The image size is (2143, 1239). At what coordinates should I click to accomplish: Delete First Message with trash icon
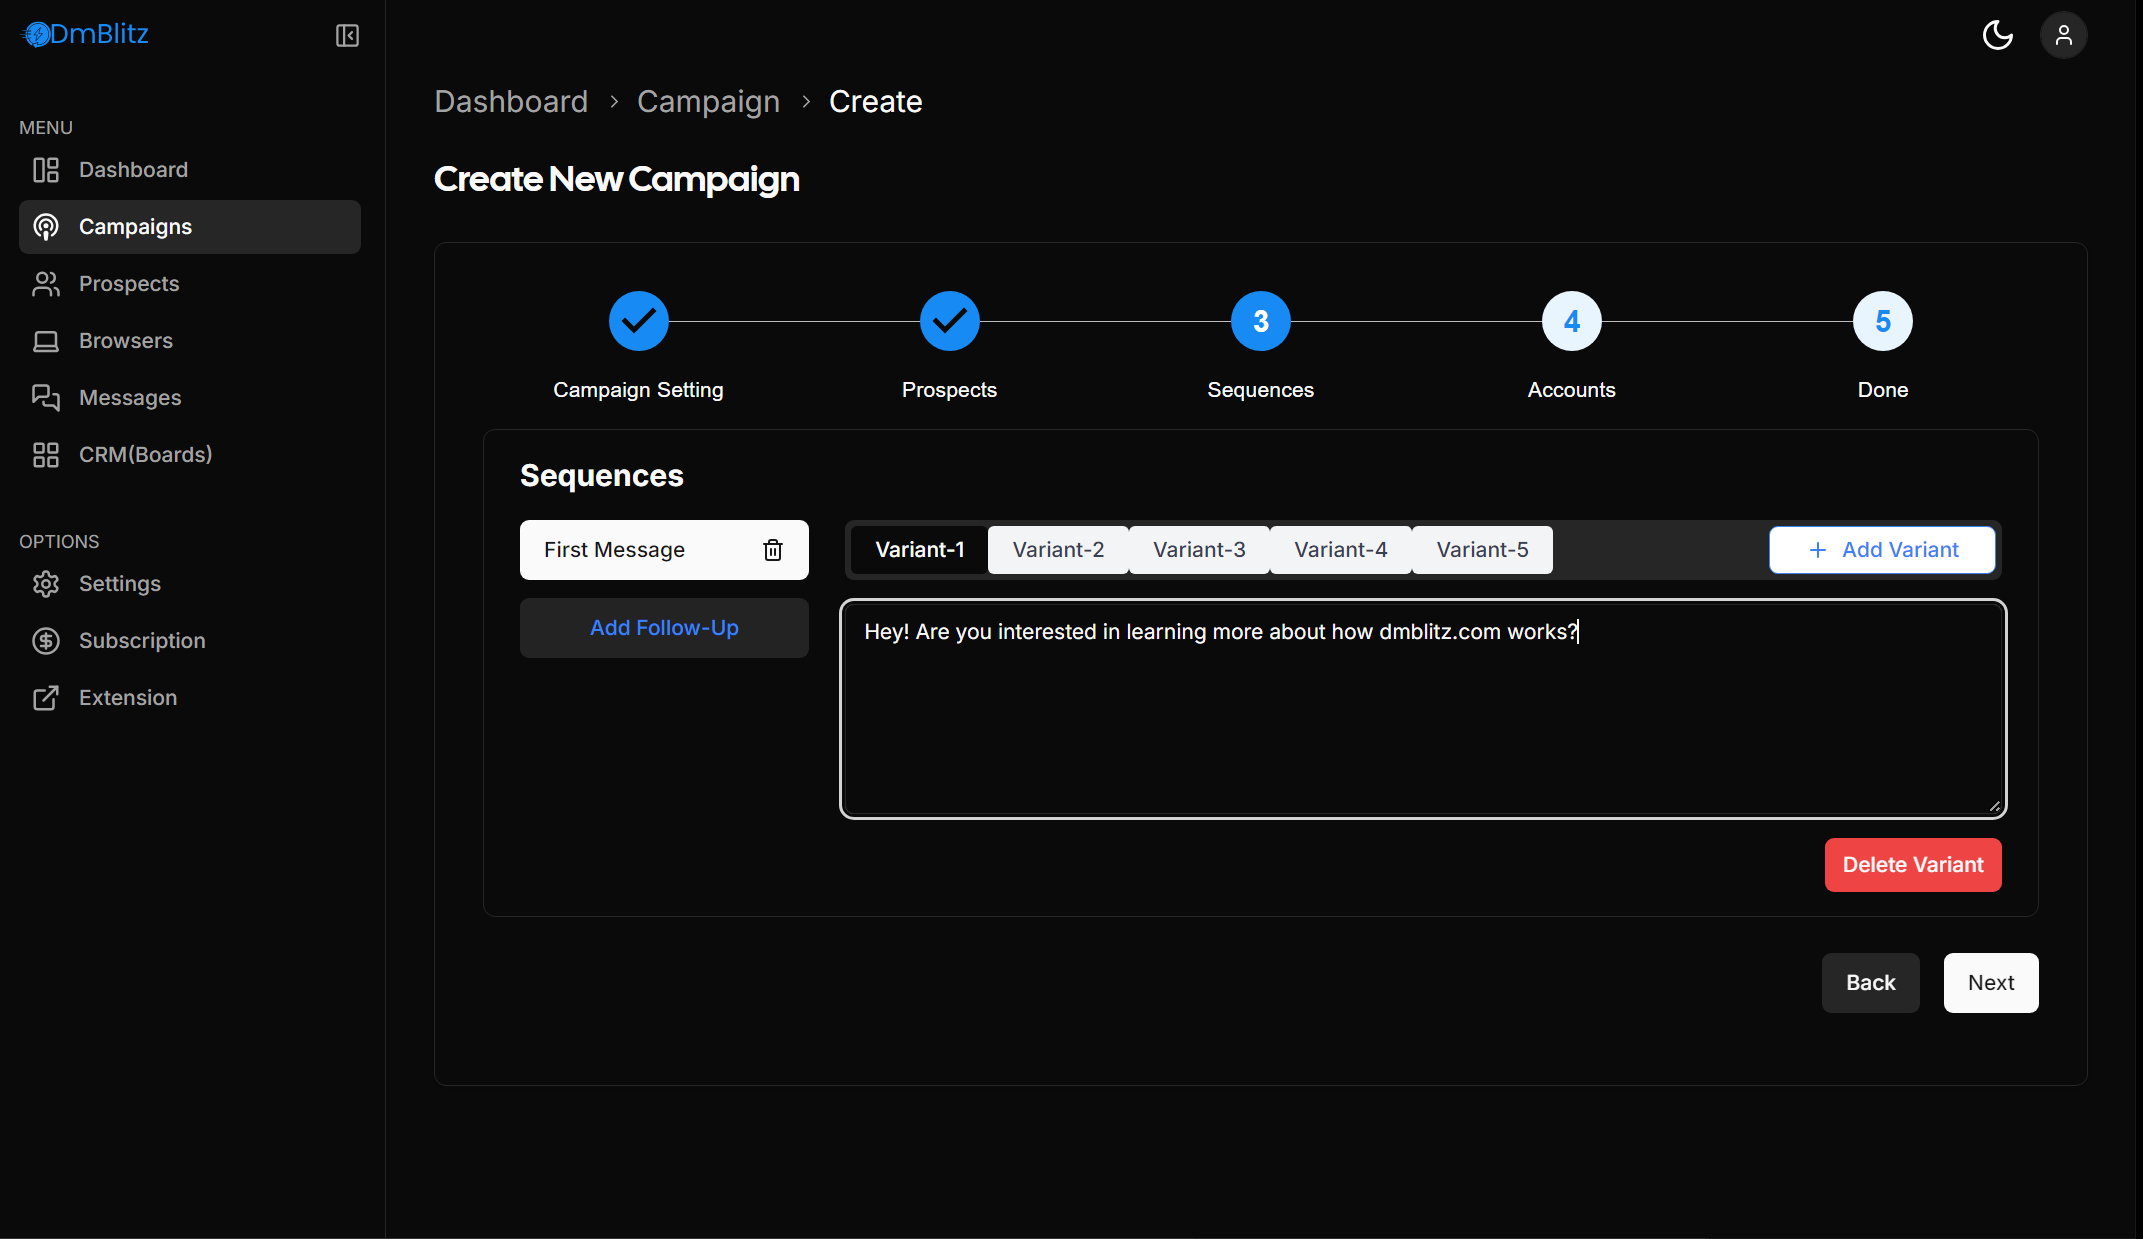tap(773, 550)
